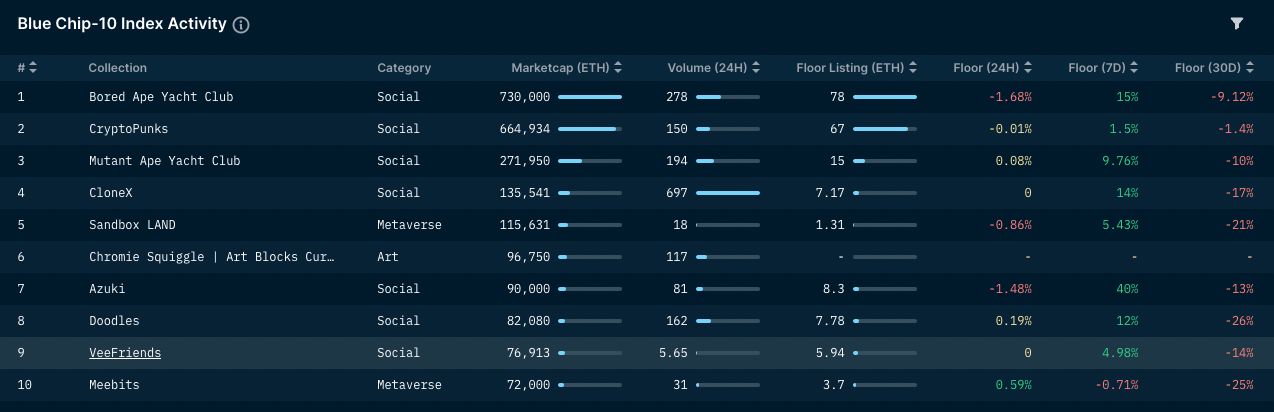The height and width of the screenshot is (412, 1274).
Task: Click Mutant Ape volume value 194
Action: point(677,161)
